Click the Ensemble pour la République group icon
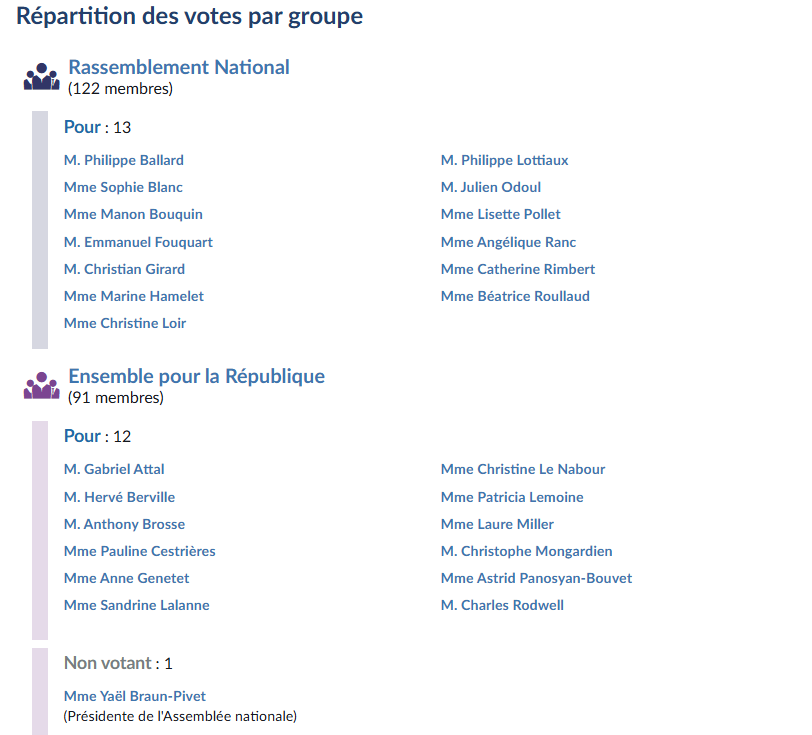Viewport: 812px width, 735px height. coord(41,385)
